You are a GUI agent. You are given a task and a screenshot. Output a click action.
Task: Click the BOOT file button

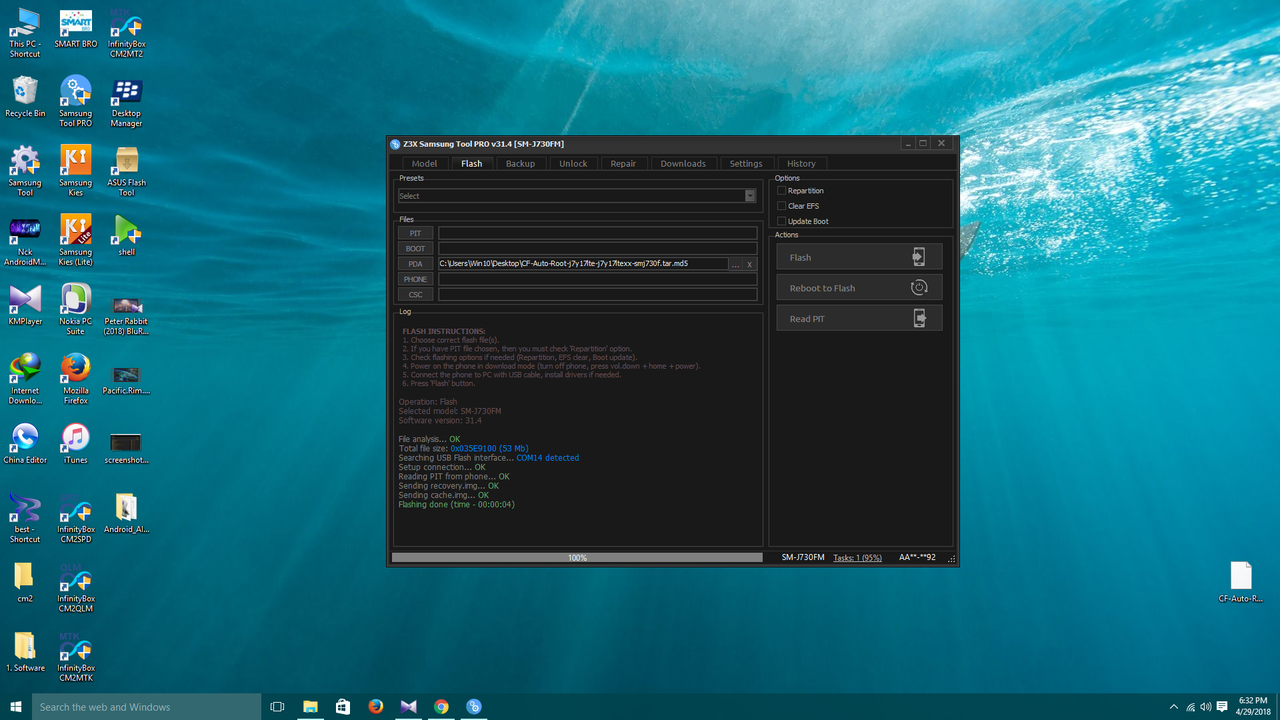415,248
